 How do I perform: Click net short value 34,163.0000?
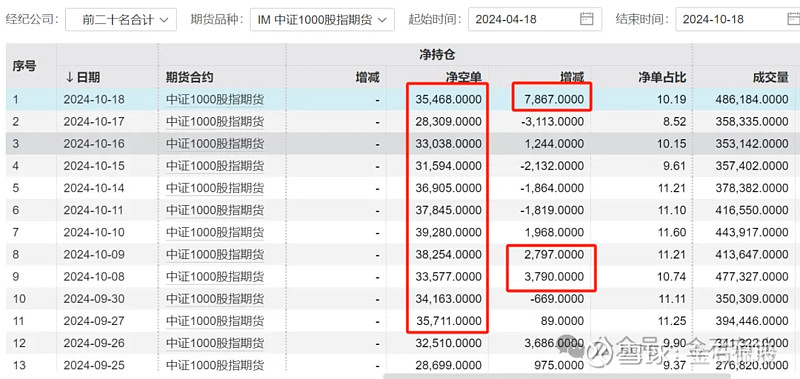tap(448, 299)
